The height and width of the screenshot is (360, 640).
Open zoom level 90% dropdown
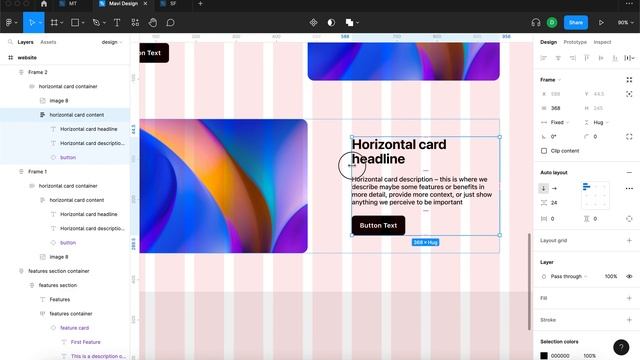pyautogui.click(x=625, y=22)
